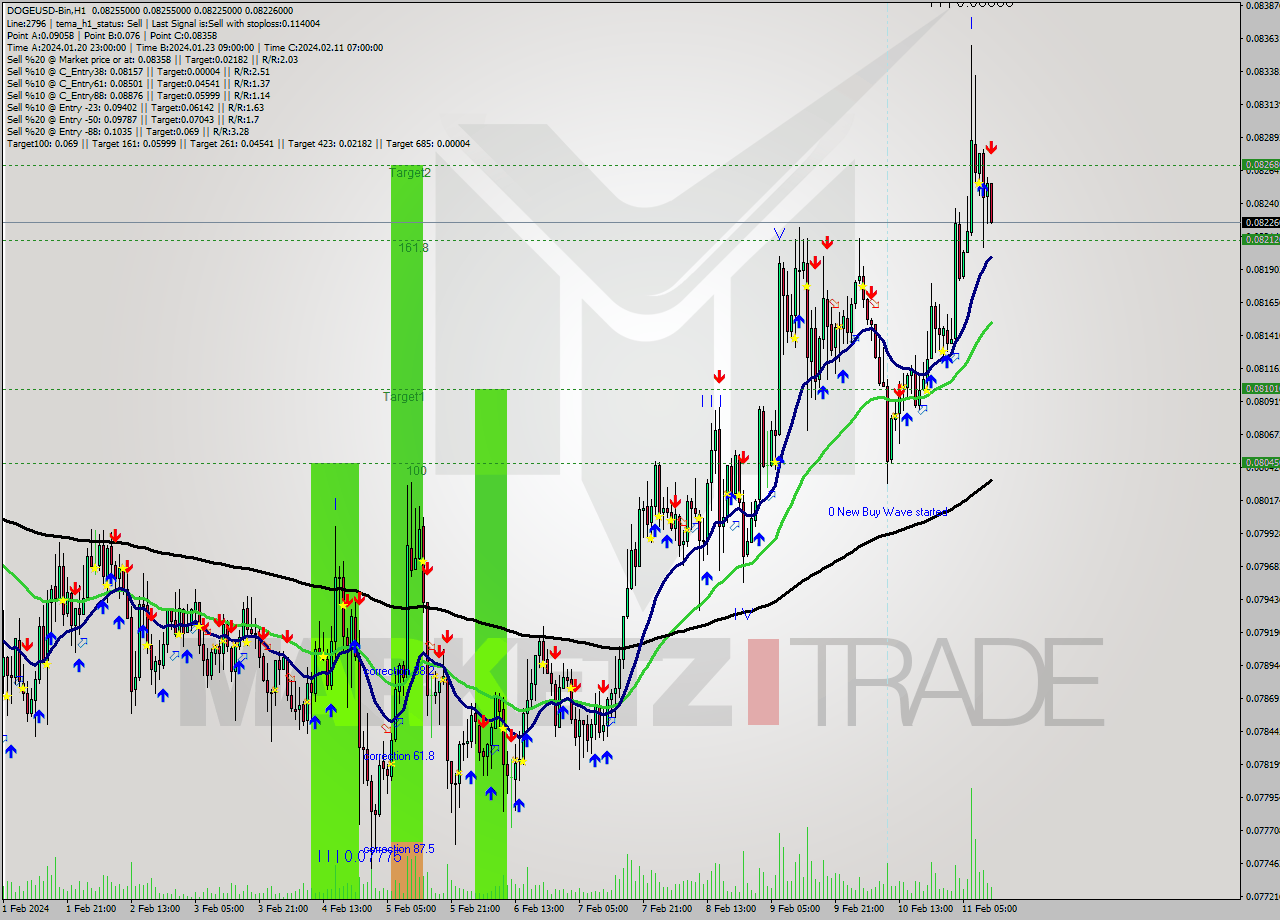
Task: Click the '8 Feb 13:00' time axis label
Action: (730, 909)
